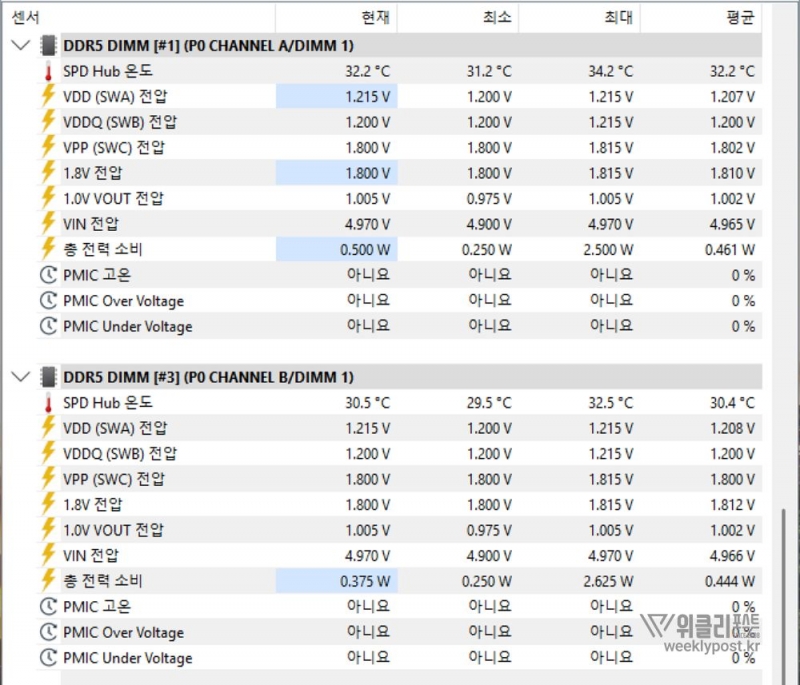Select the DIMM #1 VDDQ (SWB) 전압 row label
Image resolution: width=800 pixels, height=685 pixels.
tap(113, 122)
